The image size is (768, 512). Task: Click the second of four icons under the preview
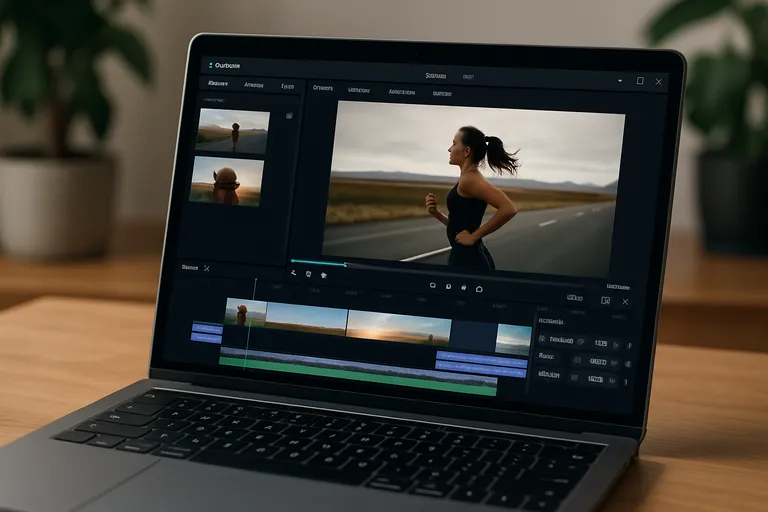click(448, 287)
